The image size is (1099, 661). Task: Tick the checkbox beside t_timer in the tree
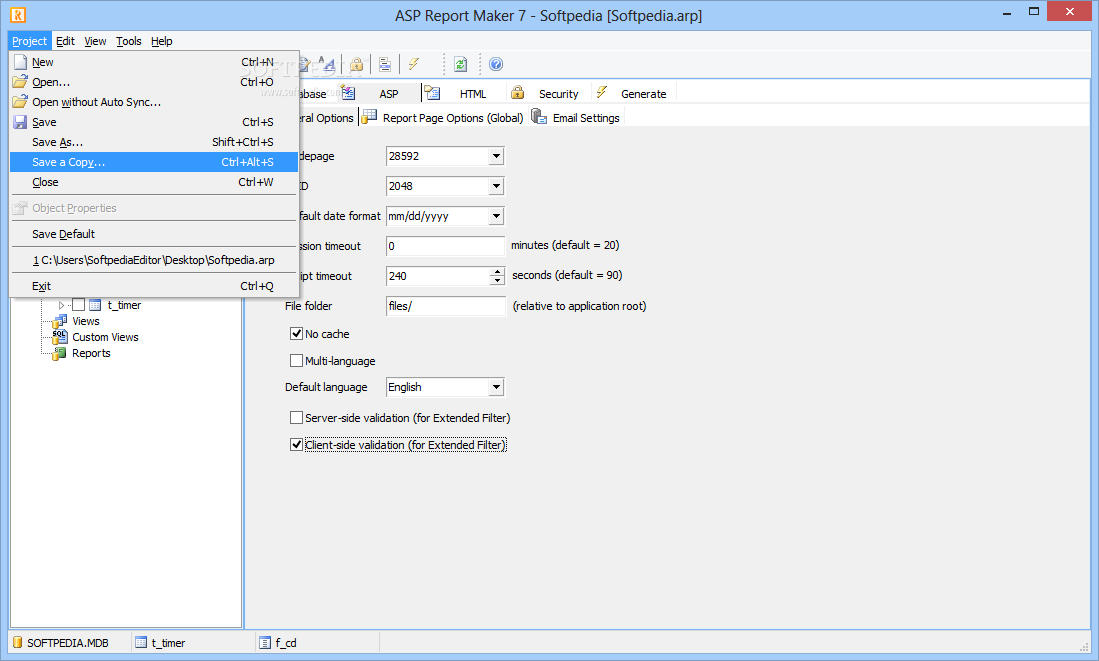(x=78, y=305)
